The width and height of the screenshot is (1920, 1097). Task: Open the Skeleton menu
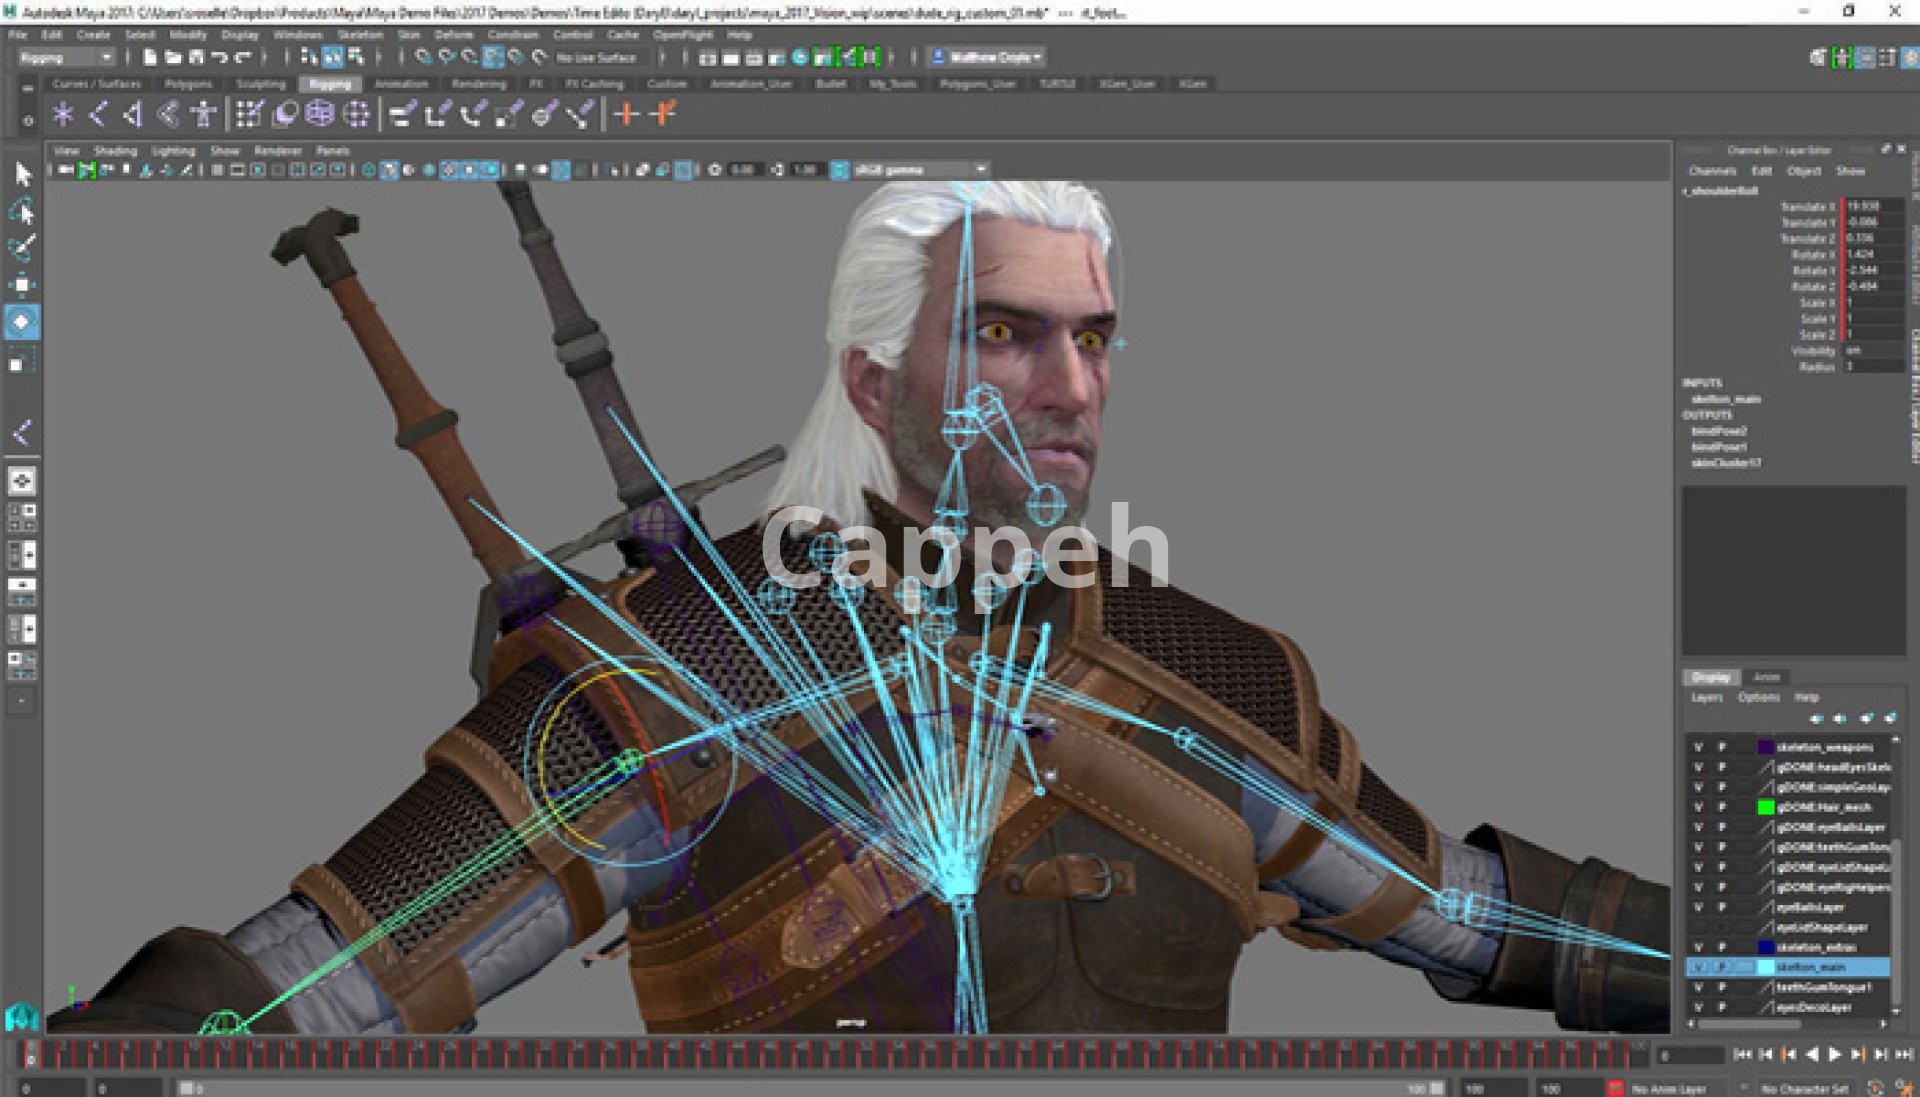point(359,34)
